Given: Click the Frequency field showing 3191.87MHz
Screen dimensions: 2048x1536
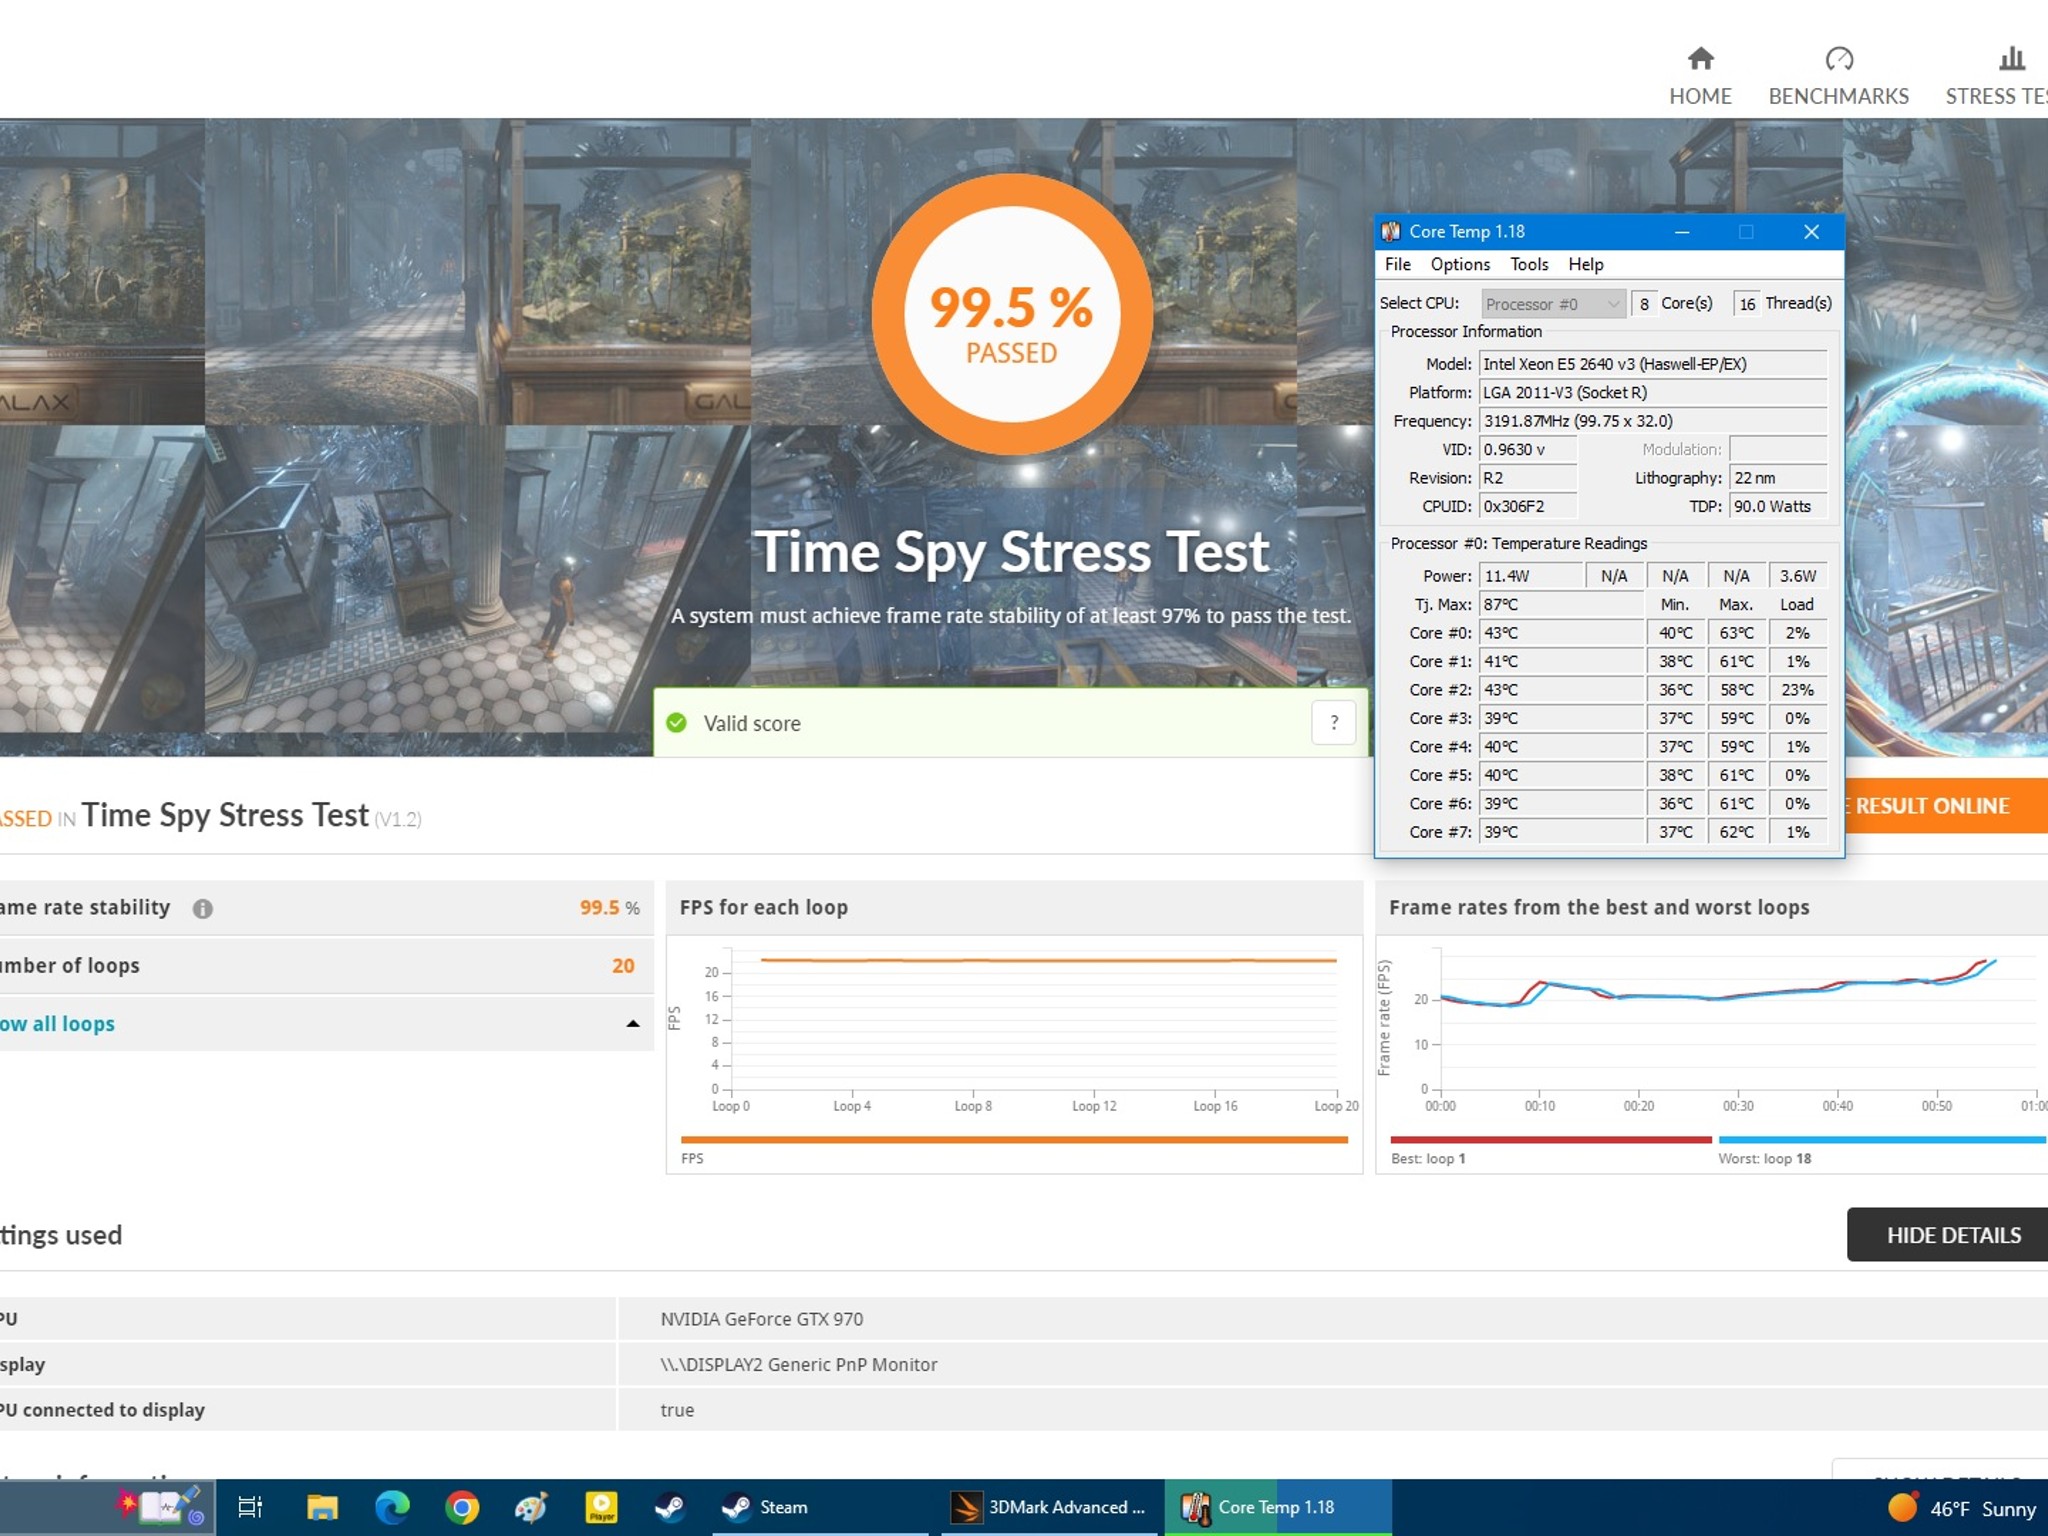Looking at the screenshot, I should (x=1653, y=421).
